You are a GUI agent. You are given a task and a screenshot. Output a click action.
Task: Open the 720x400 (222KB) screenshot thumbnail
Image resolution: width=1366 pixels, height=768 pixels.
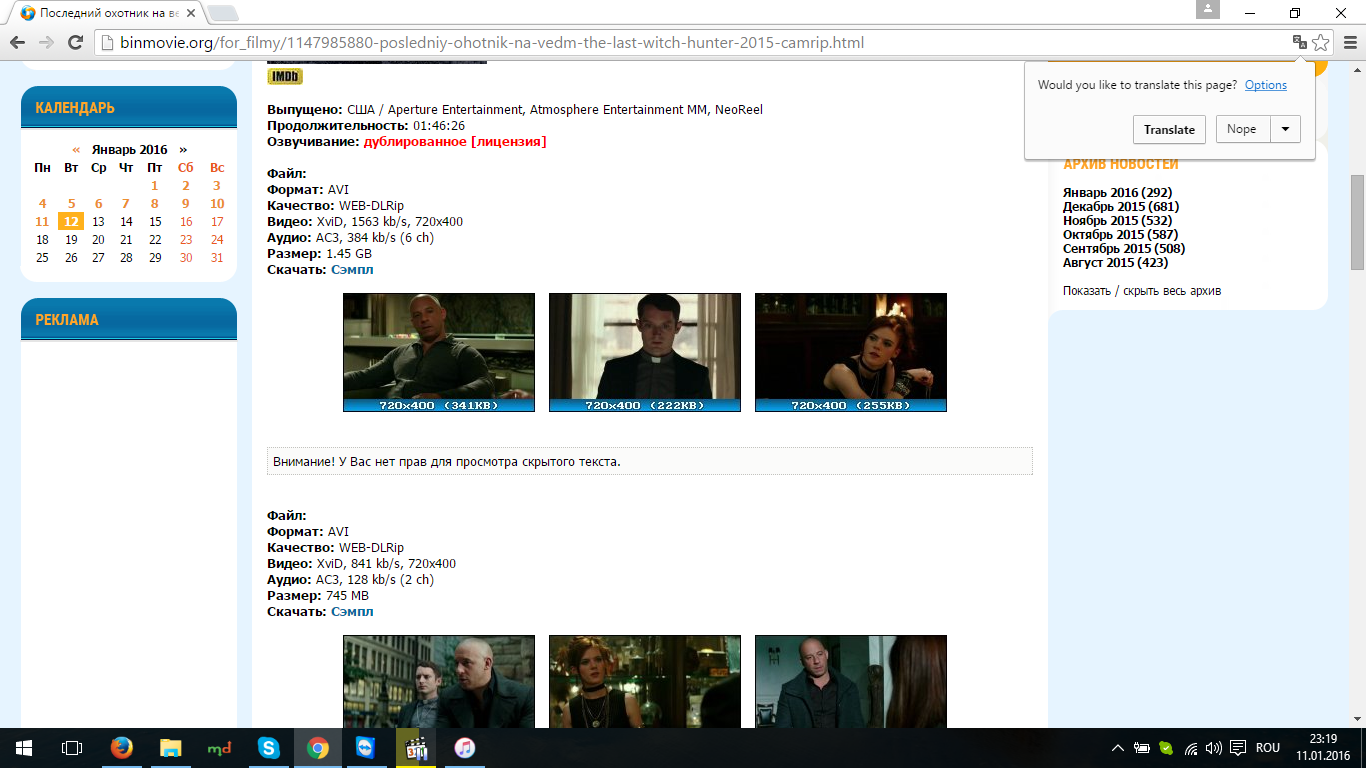[645, 352]
